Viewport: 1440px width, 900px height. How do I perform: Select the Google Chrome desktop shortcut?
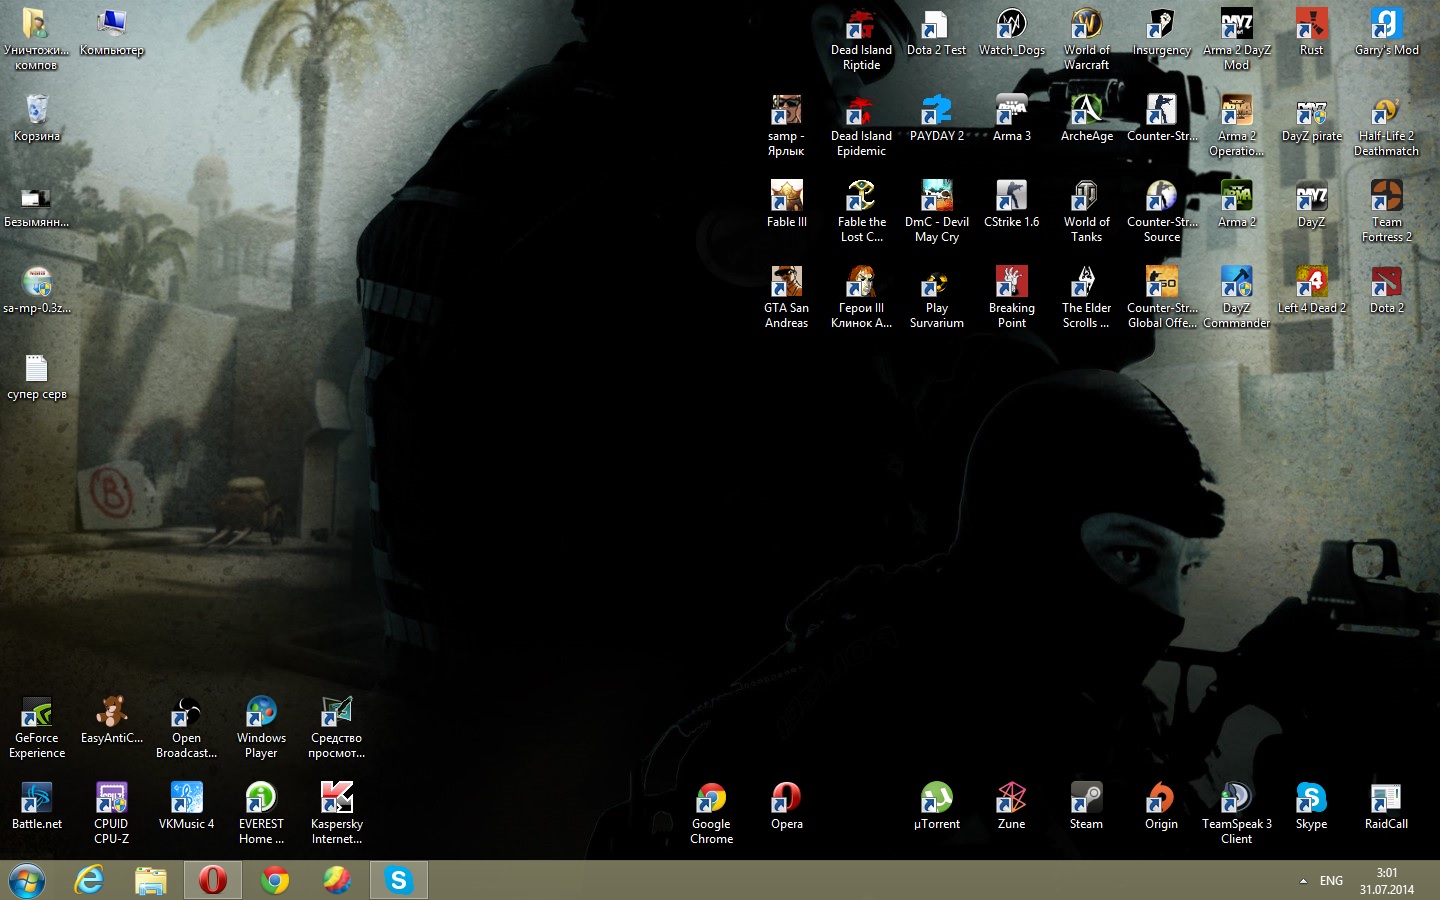[711, 814]
